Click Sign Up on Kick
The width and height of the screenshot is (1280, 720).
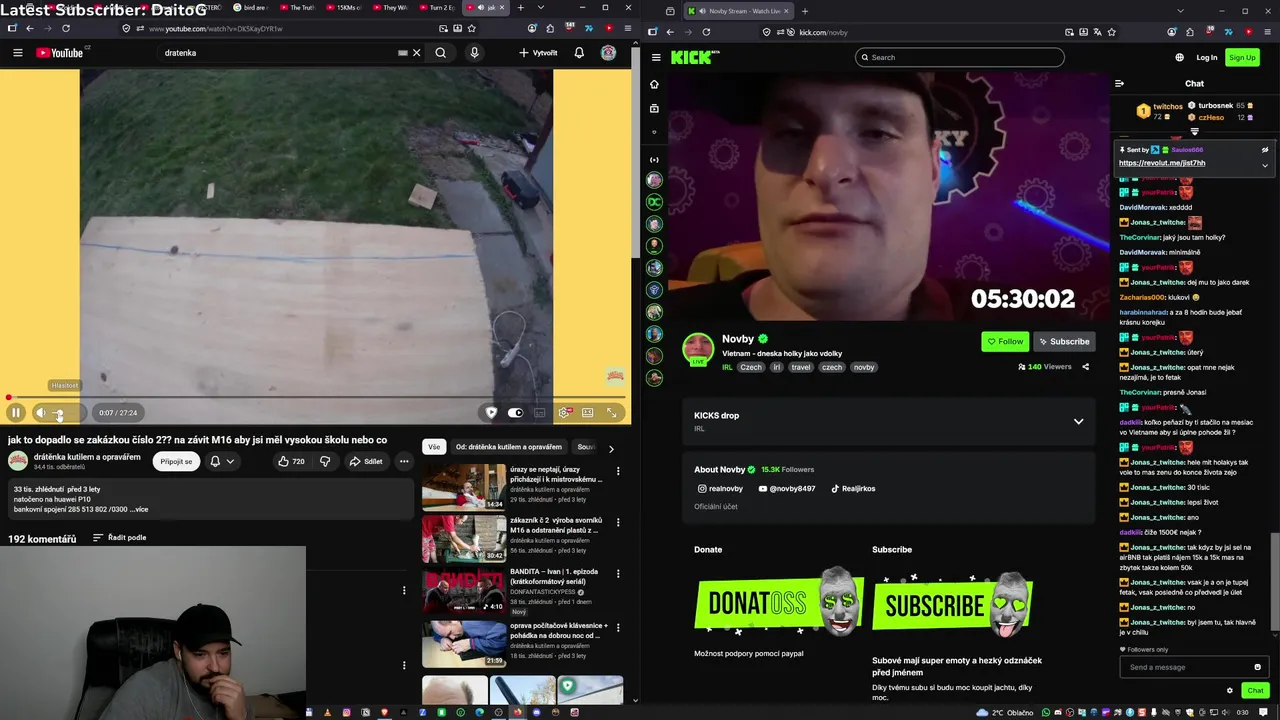pos(1242,57)
